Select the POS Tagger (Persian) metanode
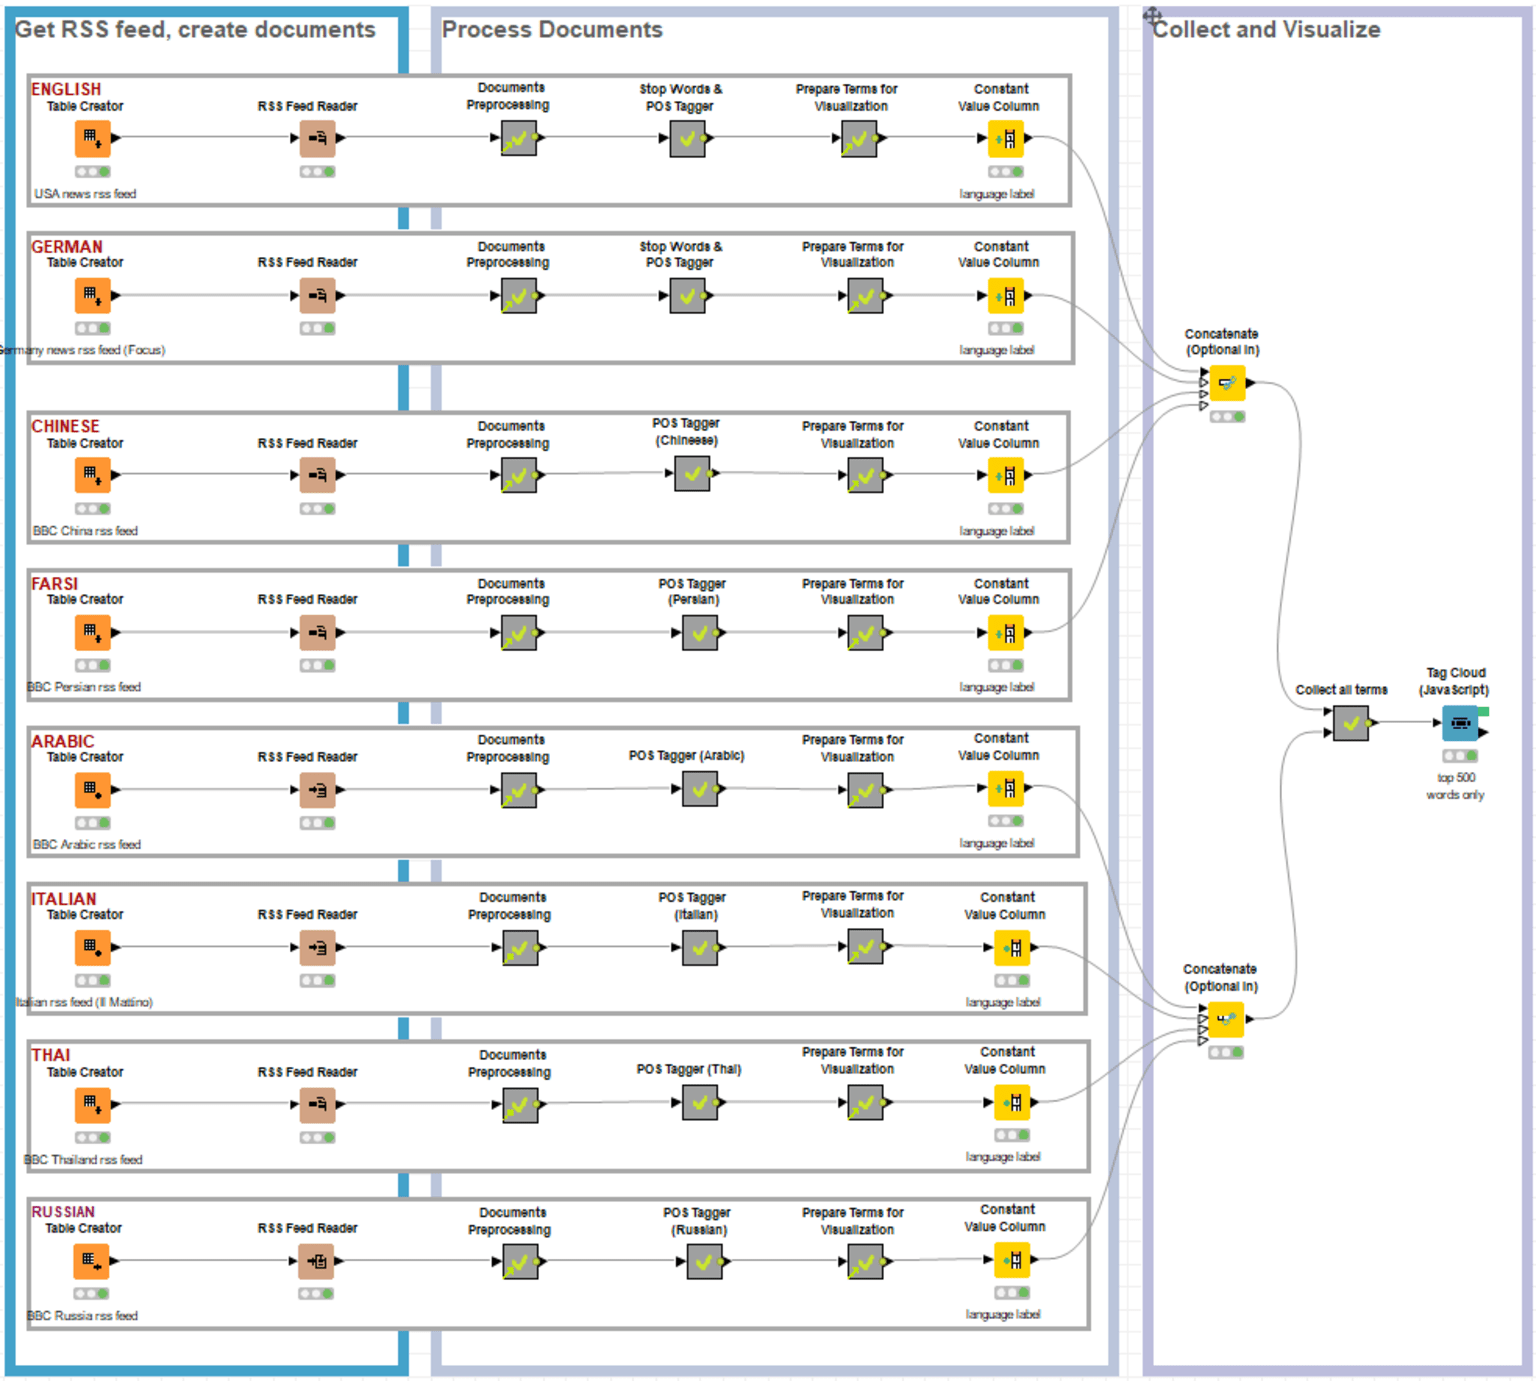This screenshot has height=1381, width=1536. tap(700, 632)
